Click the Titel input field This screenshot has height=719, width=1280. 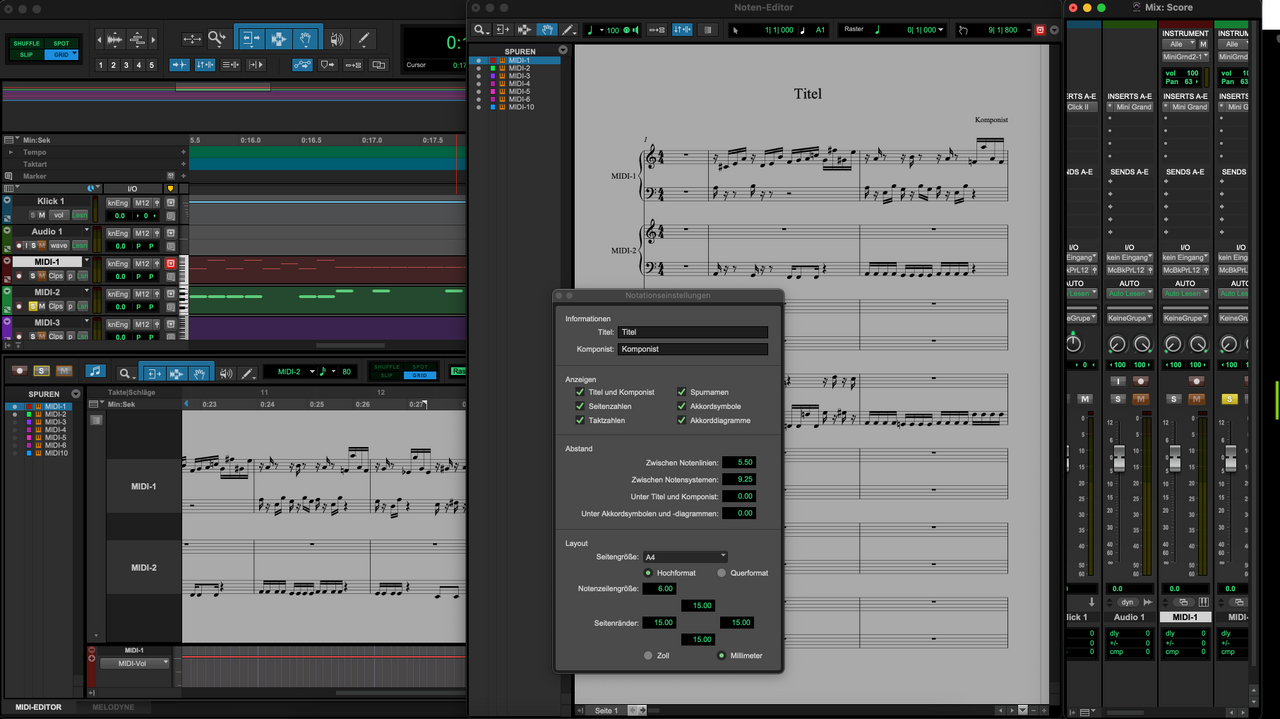692,332
